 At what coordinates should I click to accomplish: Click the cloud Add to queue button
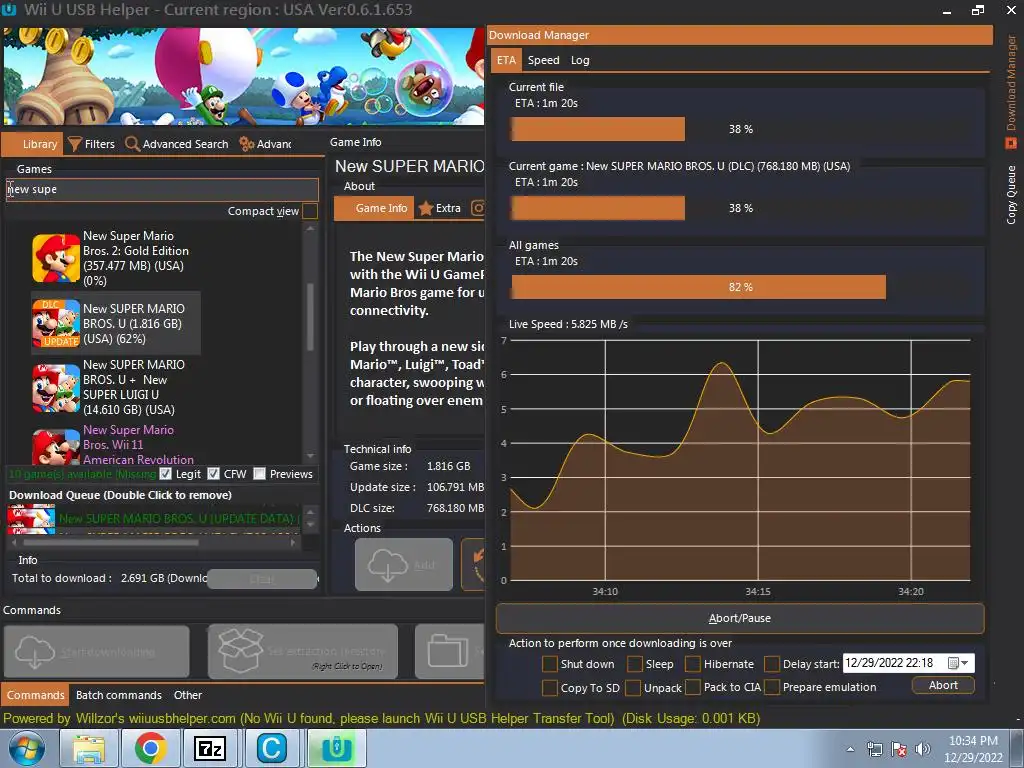pyautogui.click(x=404, y=564)
